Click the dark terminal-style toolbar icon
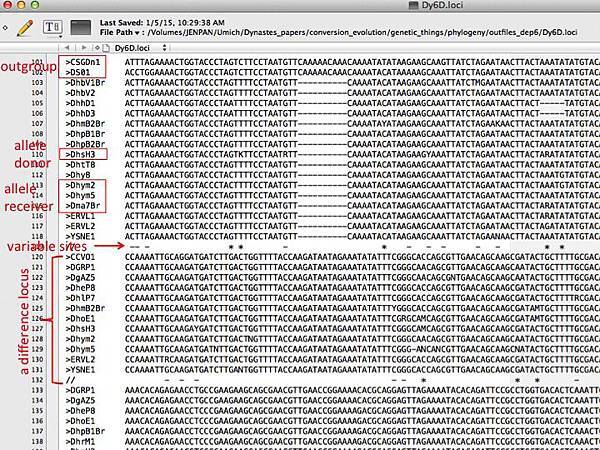Image resolution: width=600 pixels, height=450 pixels. [81, 28]
